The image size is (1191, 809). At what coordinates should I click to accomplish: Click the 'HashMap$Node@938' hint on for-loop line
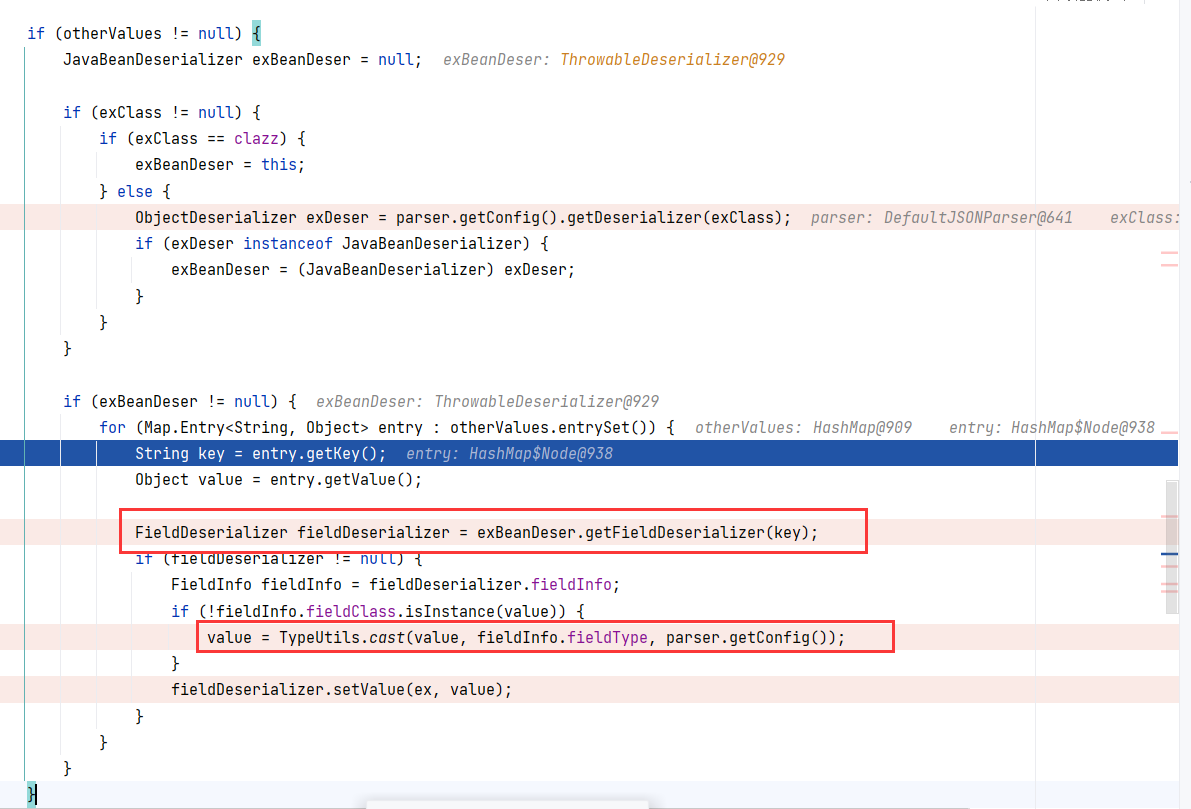tap(1082, 427)
